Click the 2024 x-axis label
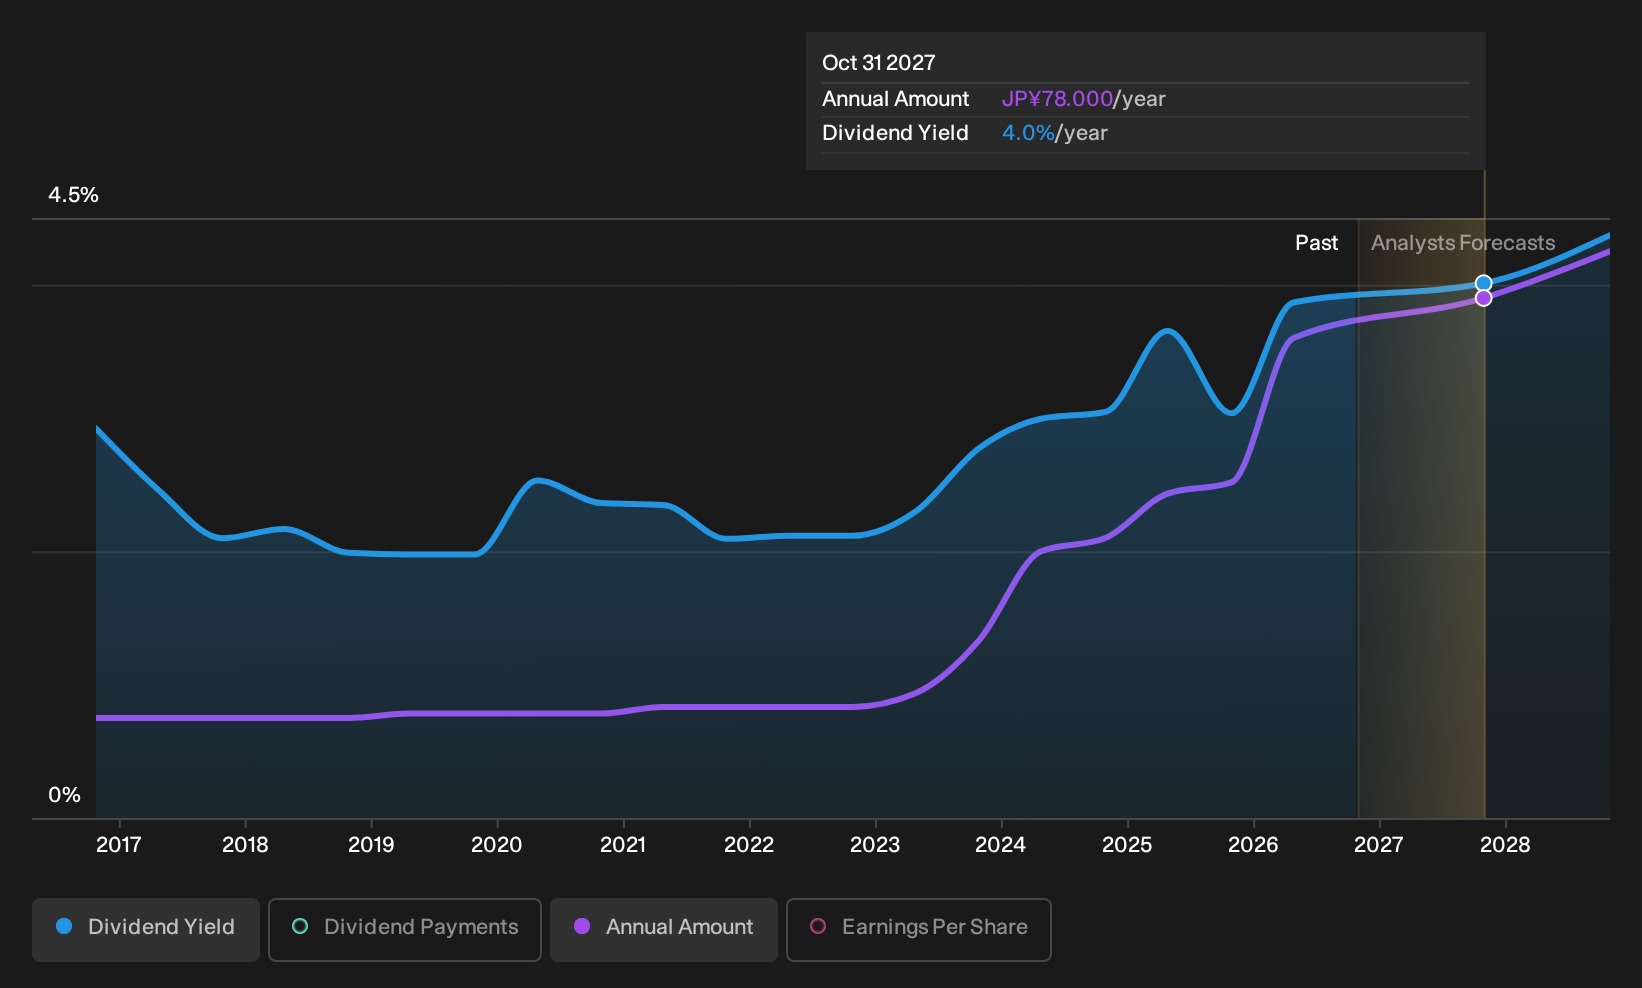The image size is (1642, 988). [1001, 845]
